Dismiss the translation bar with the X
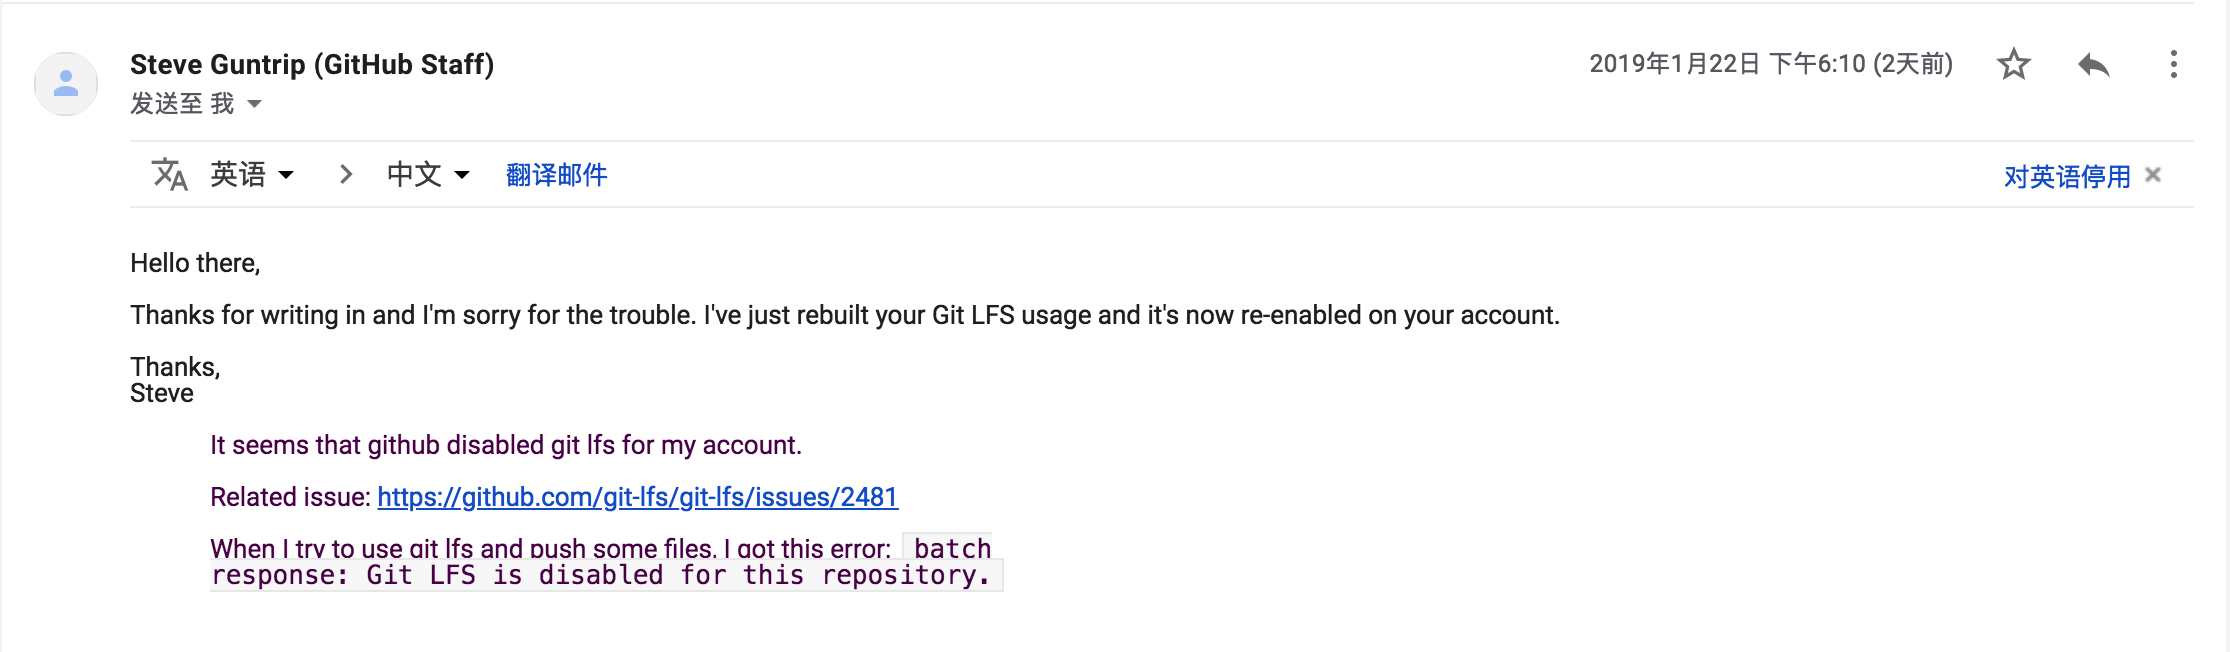Image resolution: width=2230 pixels, height=652 pixels. 2154,175
